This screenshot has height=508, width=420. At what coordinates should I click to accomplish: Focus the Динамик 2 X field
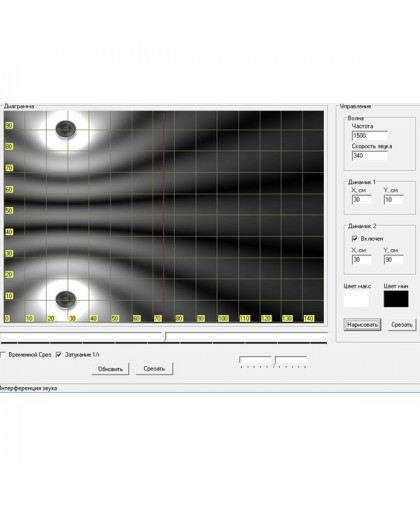tap(361, 260)
